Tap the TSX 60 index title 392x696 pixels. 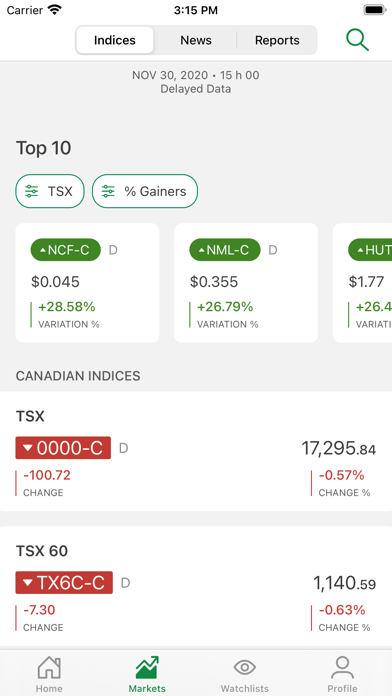42,551
